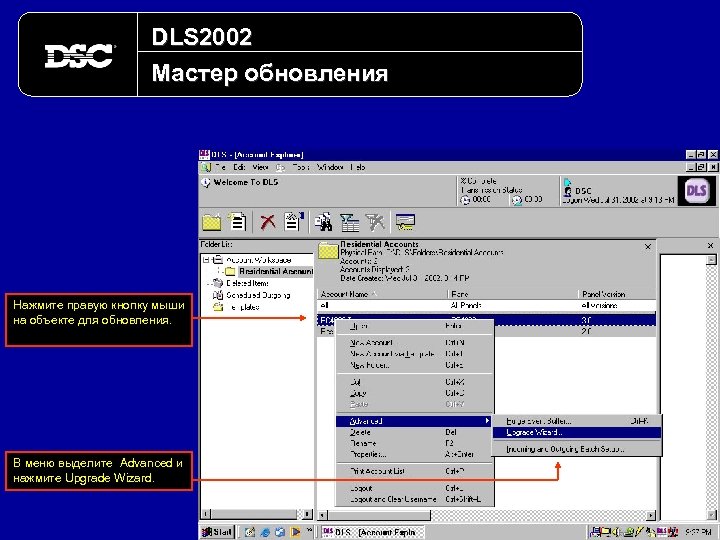Click the DLS app icon in title bar
Screen dimensions: 720x540
click(204, 154)
